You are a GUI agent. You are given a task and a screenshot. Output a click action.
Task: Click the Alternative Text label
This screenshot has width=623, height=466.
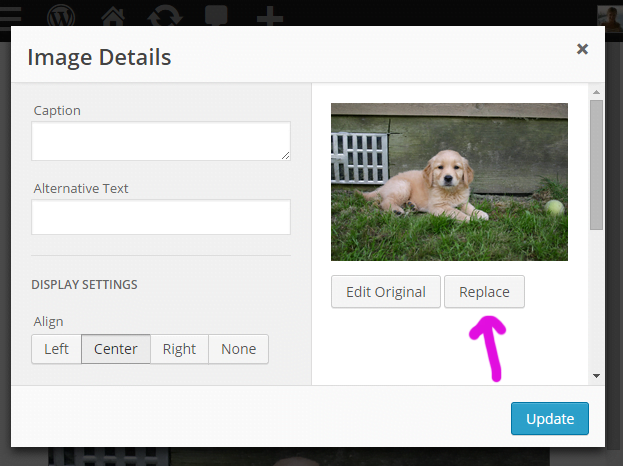tap(81, 188)
